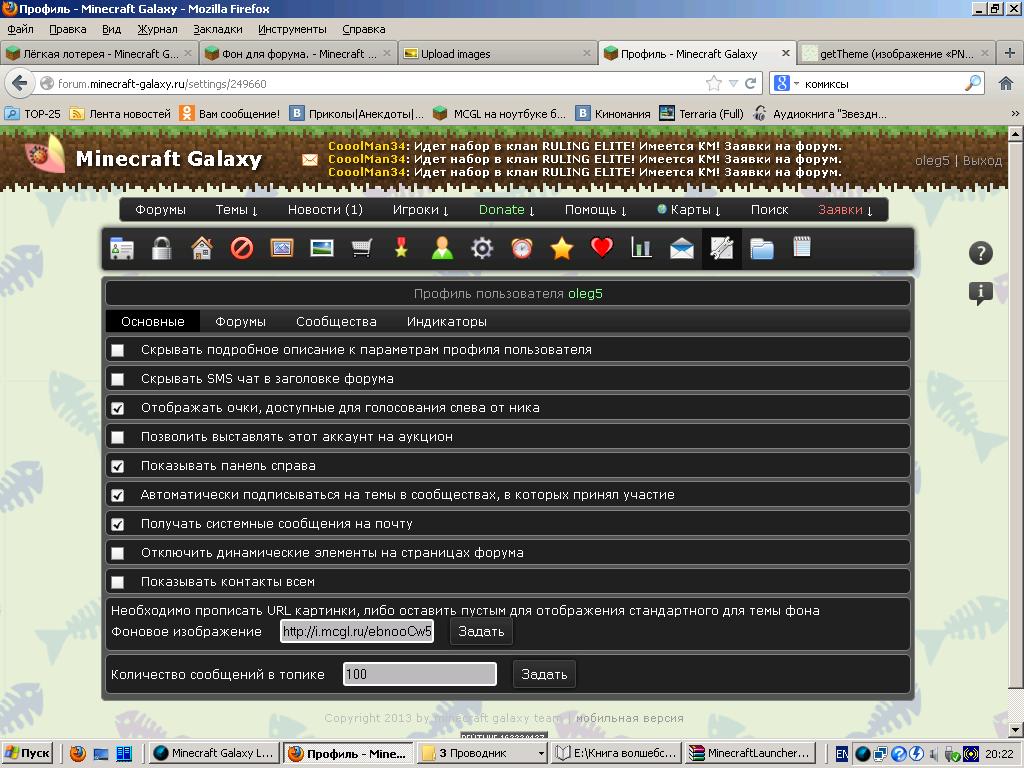The image size is (1024, 768).
Task: Check 'Показывать контакты всем'
Action: (118, 583)
